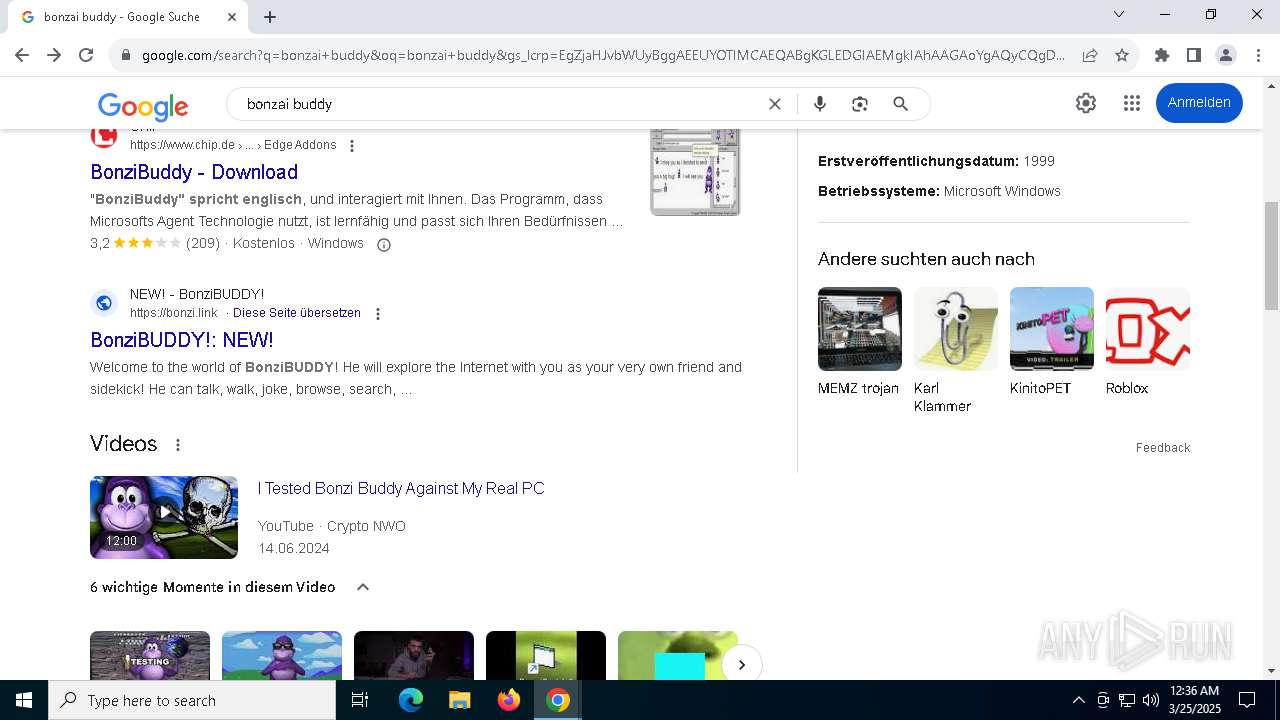1280x720 pixels.
Task: Open Roblox related search
Action: coord(1147,342)
